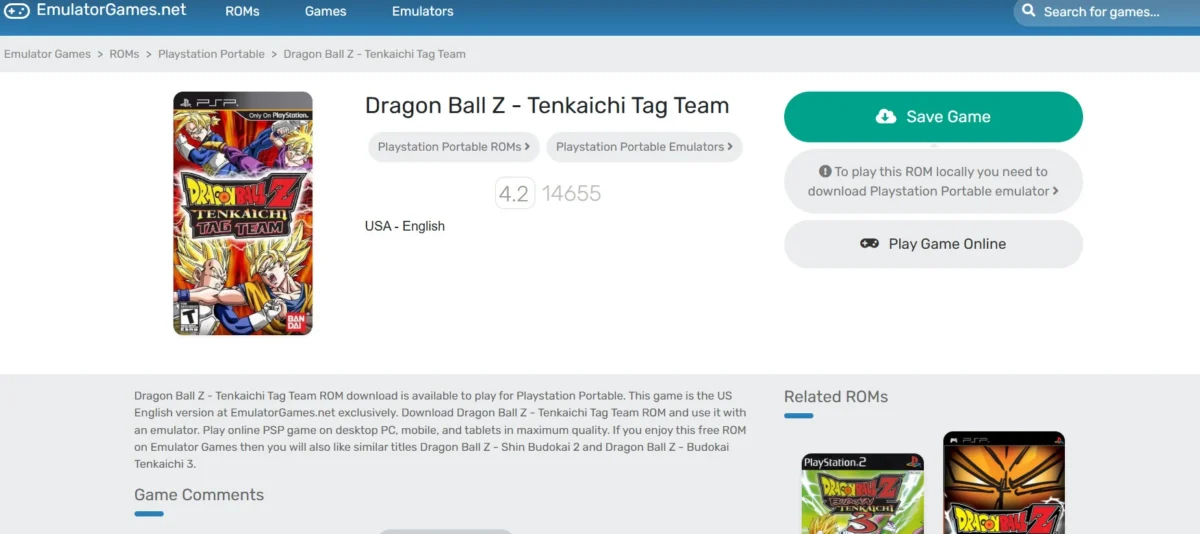Expand Playstation Portable ROMs chevron pill
Image resolution: width=1200 pixels, height=534 pixels.
(454, 147)
